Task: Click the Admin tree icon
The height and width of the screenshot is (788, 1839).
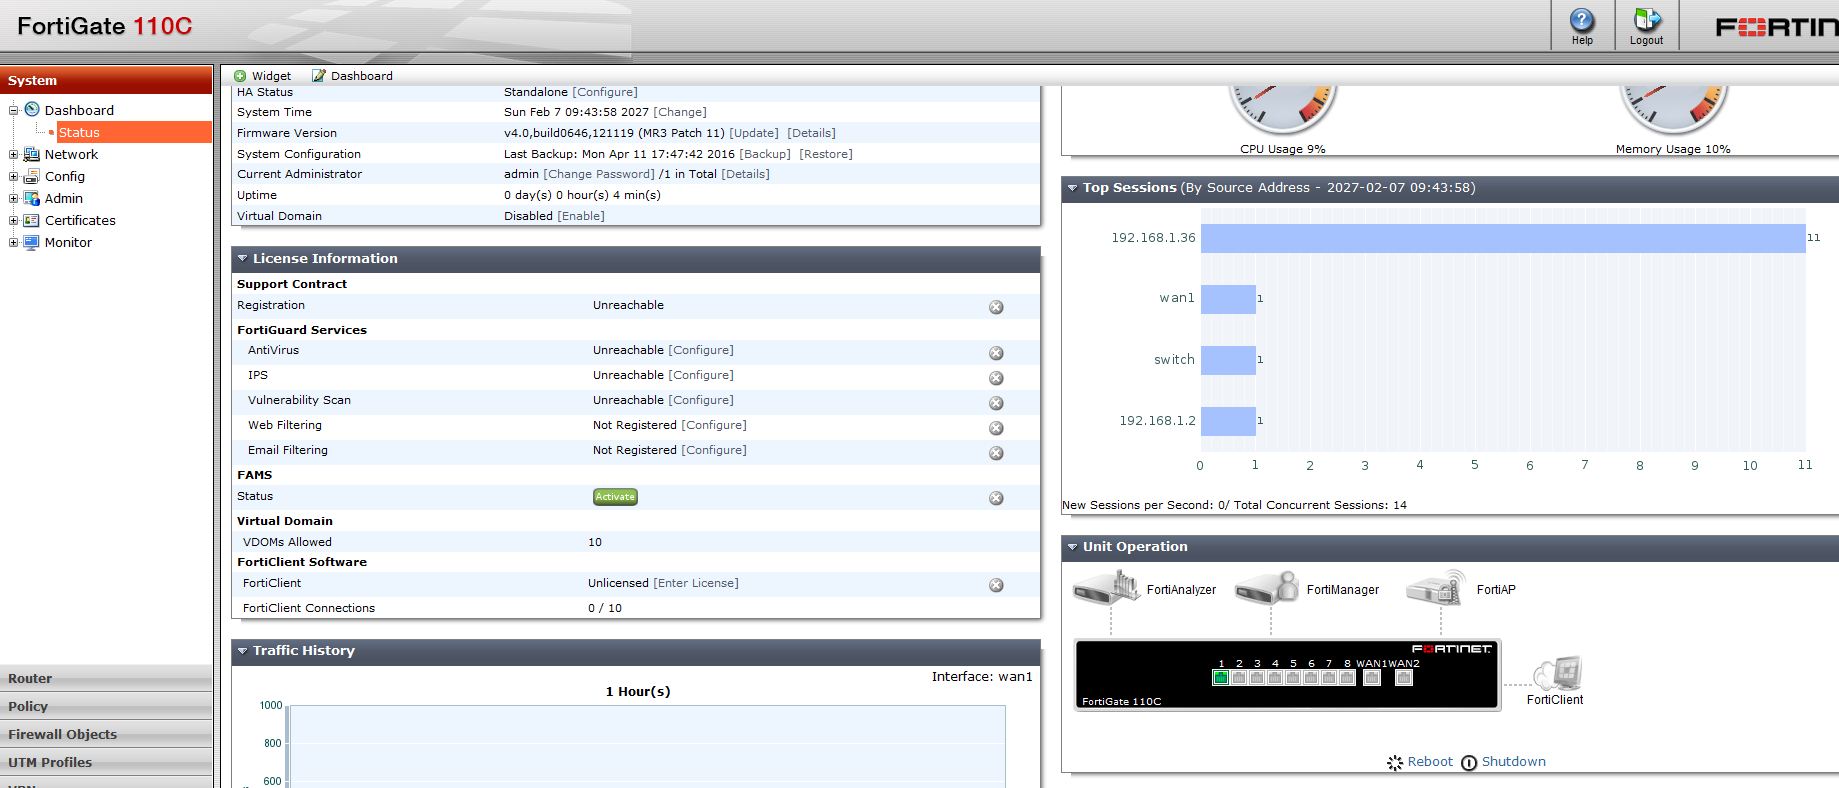Action: pyautogui.click(x=31, y=198)
